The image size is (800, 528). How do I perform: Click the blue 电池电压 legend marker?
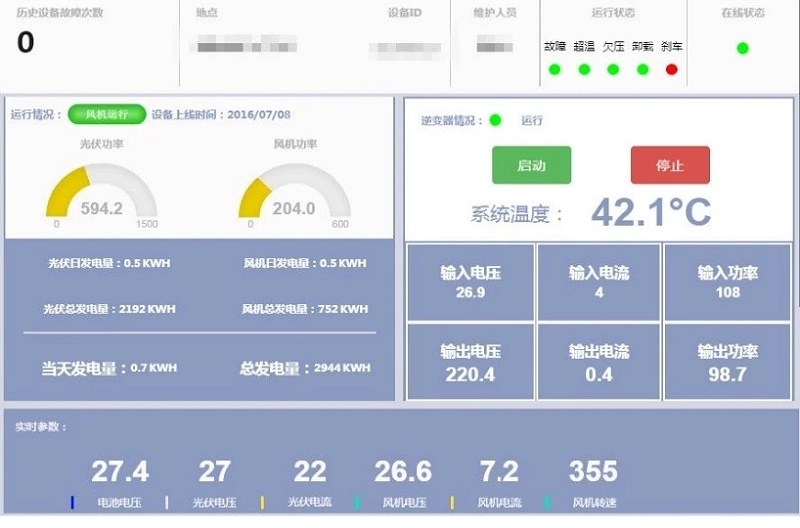click(72, 502)
